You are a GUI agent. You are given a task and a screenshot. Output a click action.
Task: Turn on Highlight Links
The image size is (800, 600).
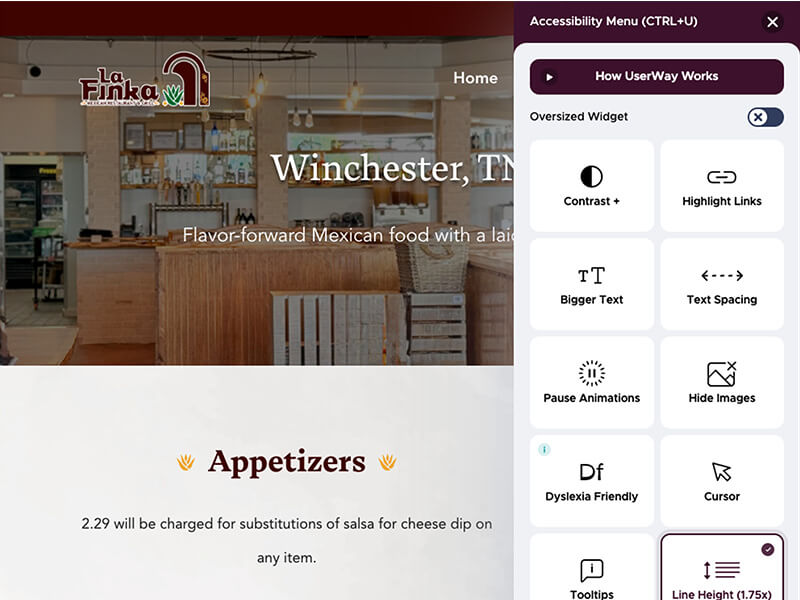(722, 186)
